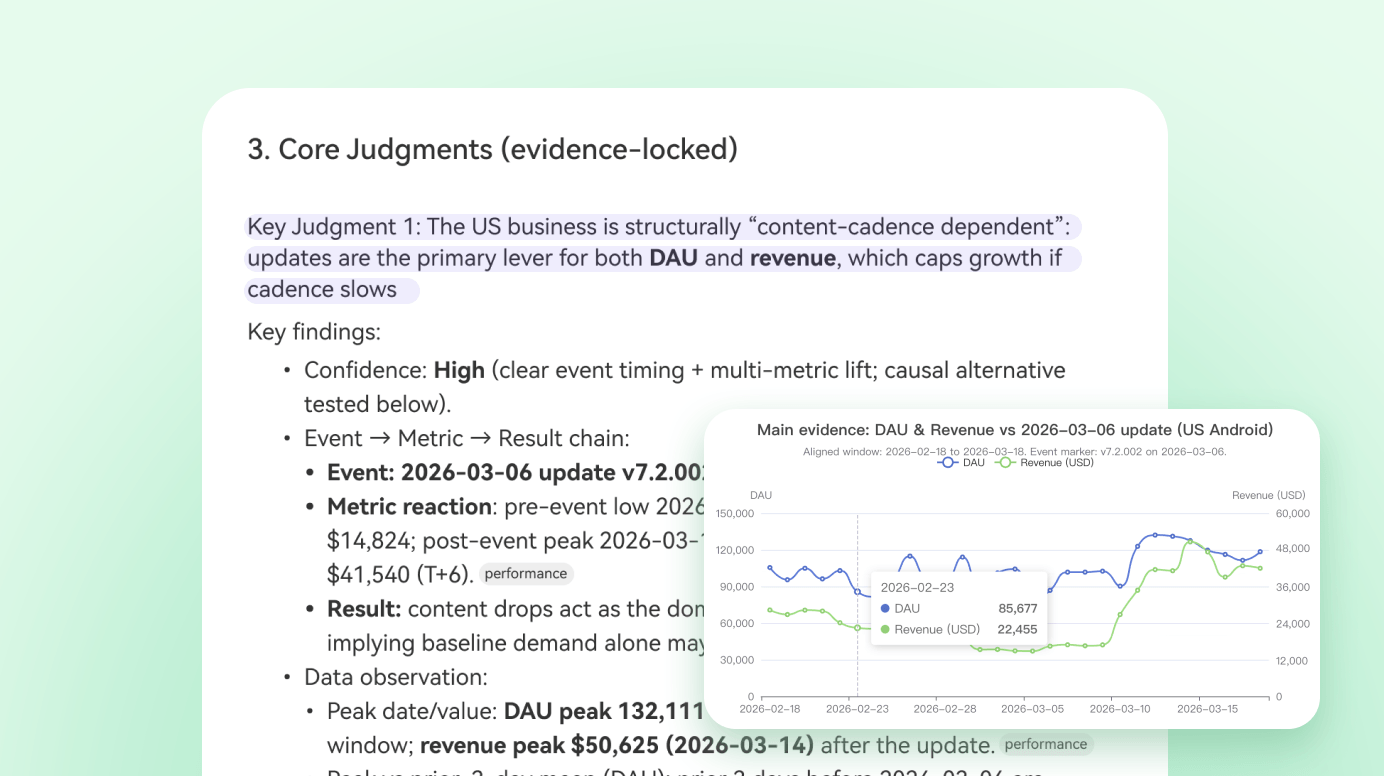Select the last DAU point on the right
Image resolution: width=1384 pixels, height=776 pixels.
coord(1260,551)
